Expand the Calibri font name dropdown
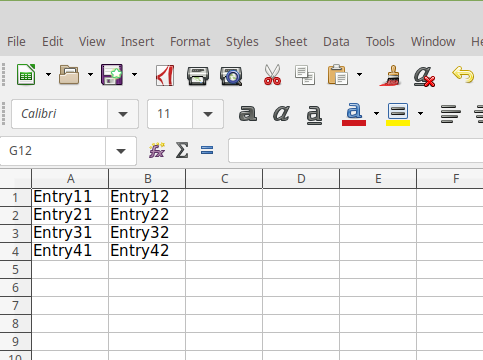This screenshot has width=483, height=360. (x=123, y=114)
